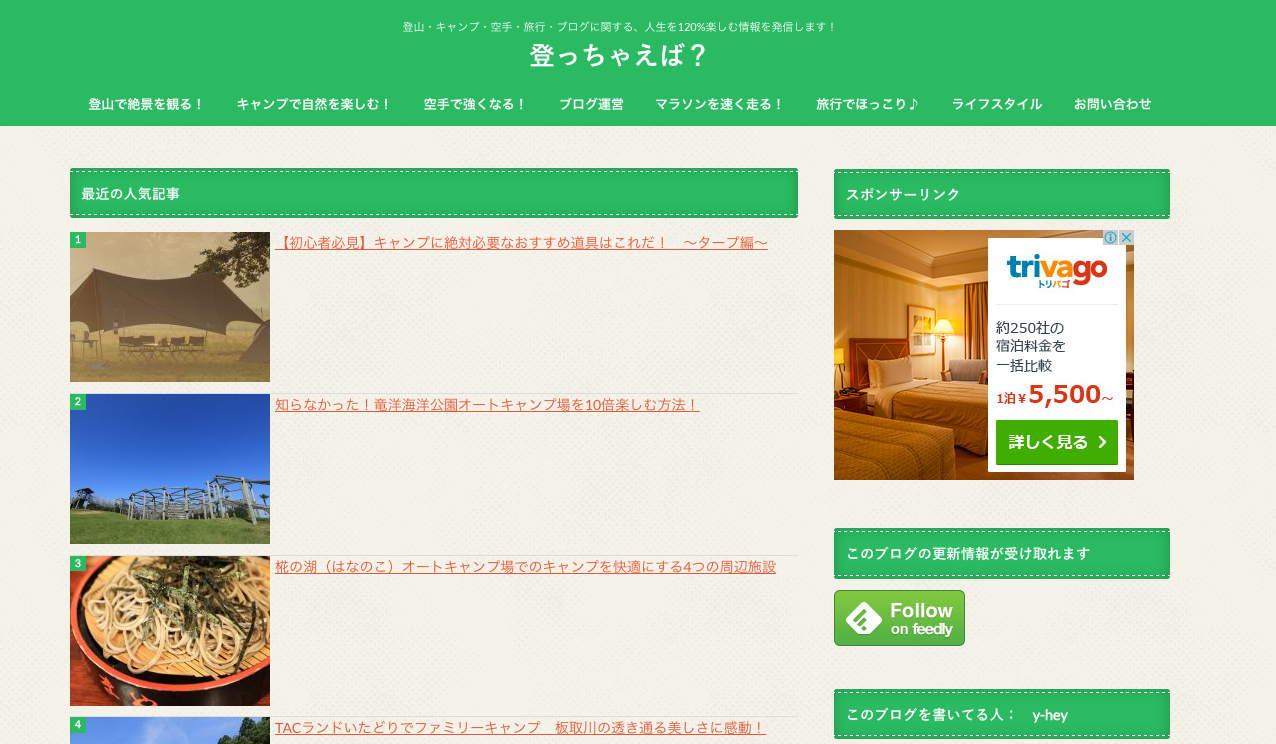Click the trivago logo in the ad

[1057, 270]
